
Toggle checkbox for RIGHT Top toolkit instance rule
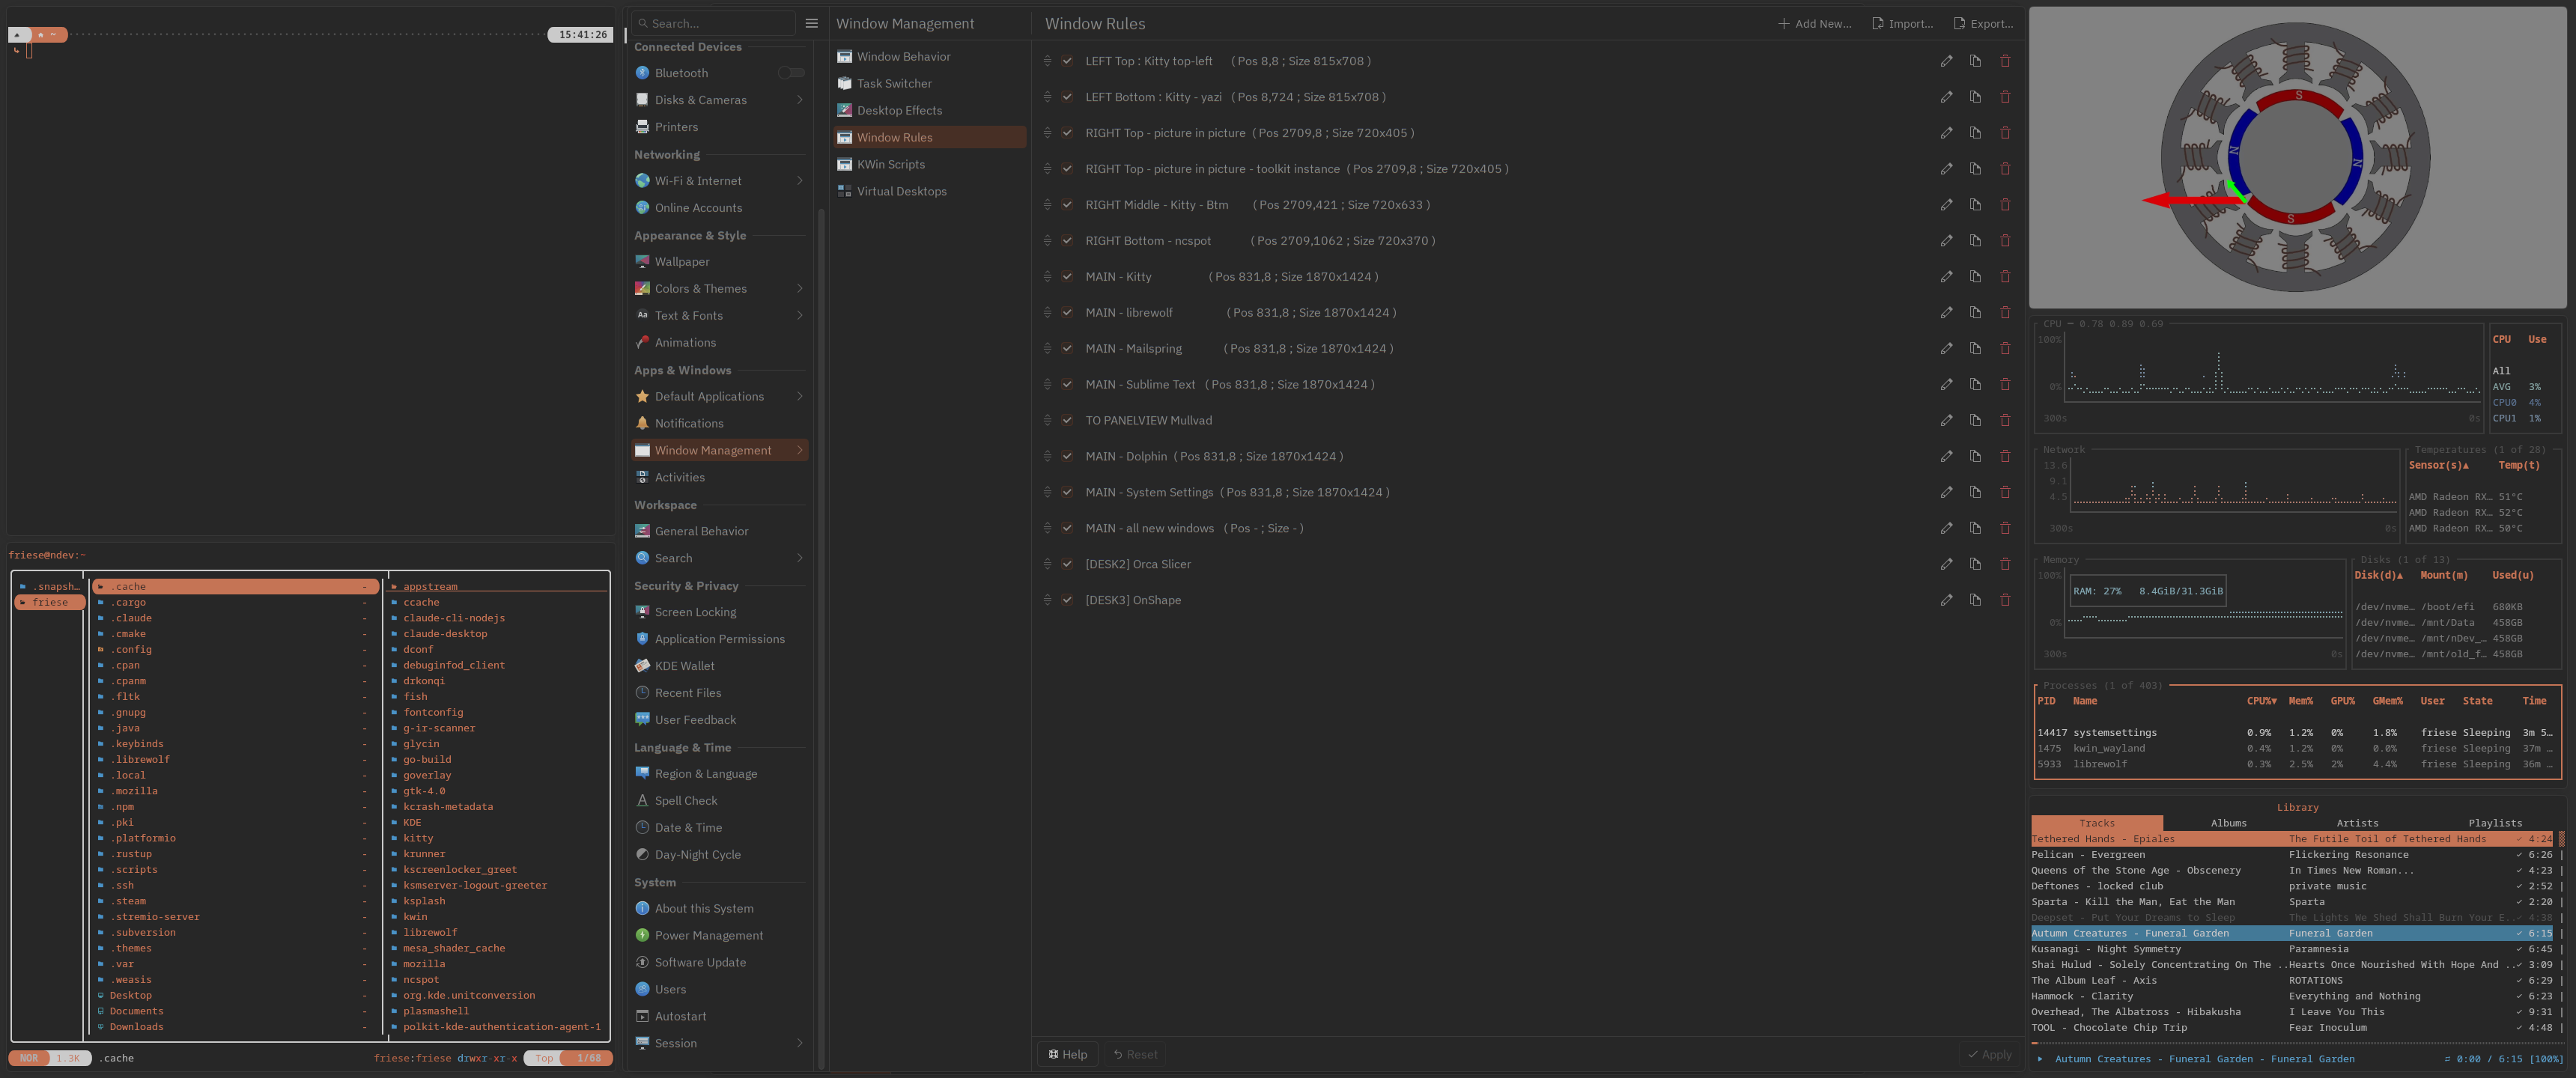tap(1067, 169)
